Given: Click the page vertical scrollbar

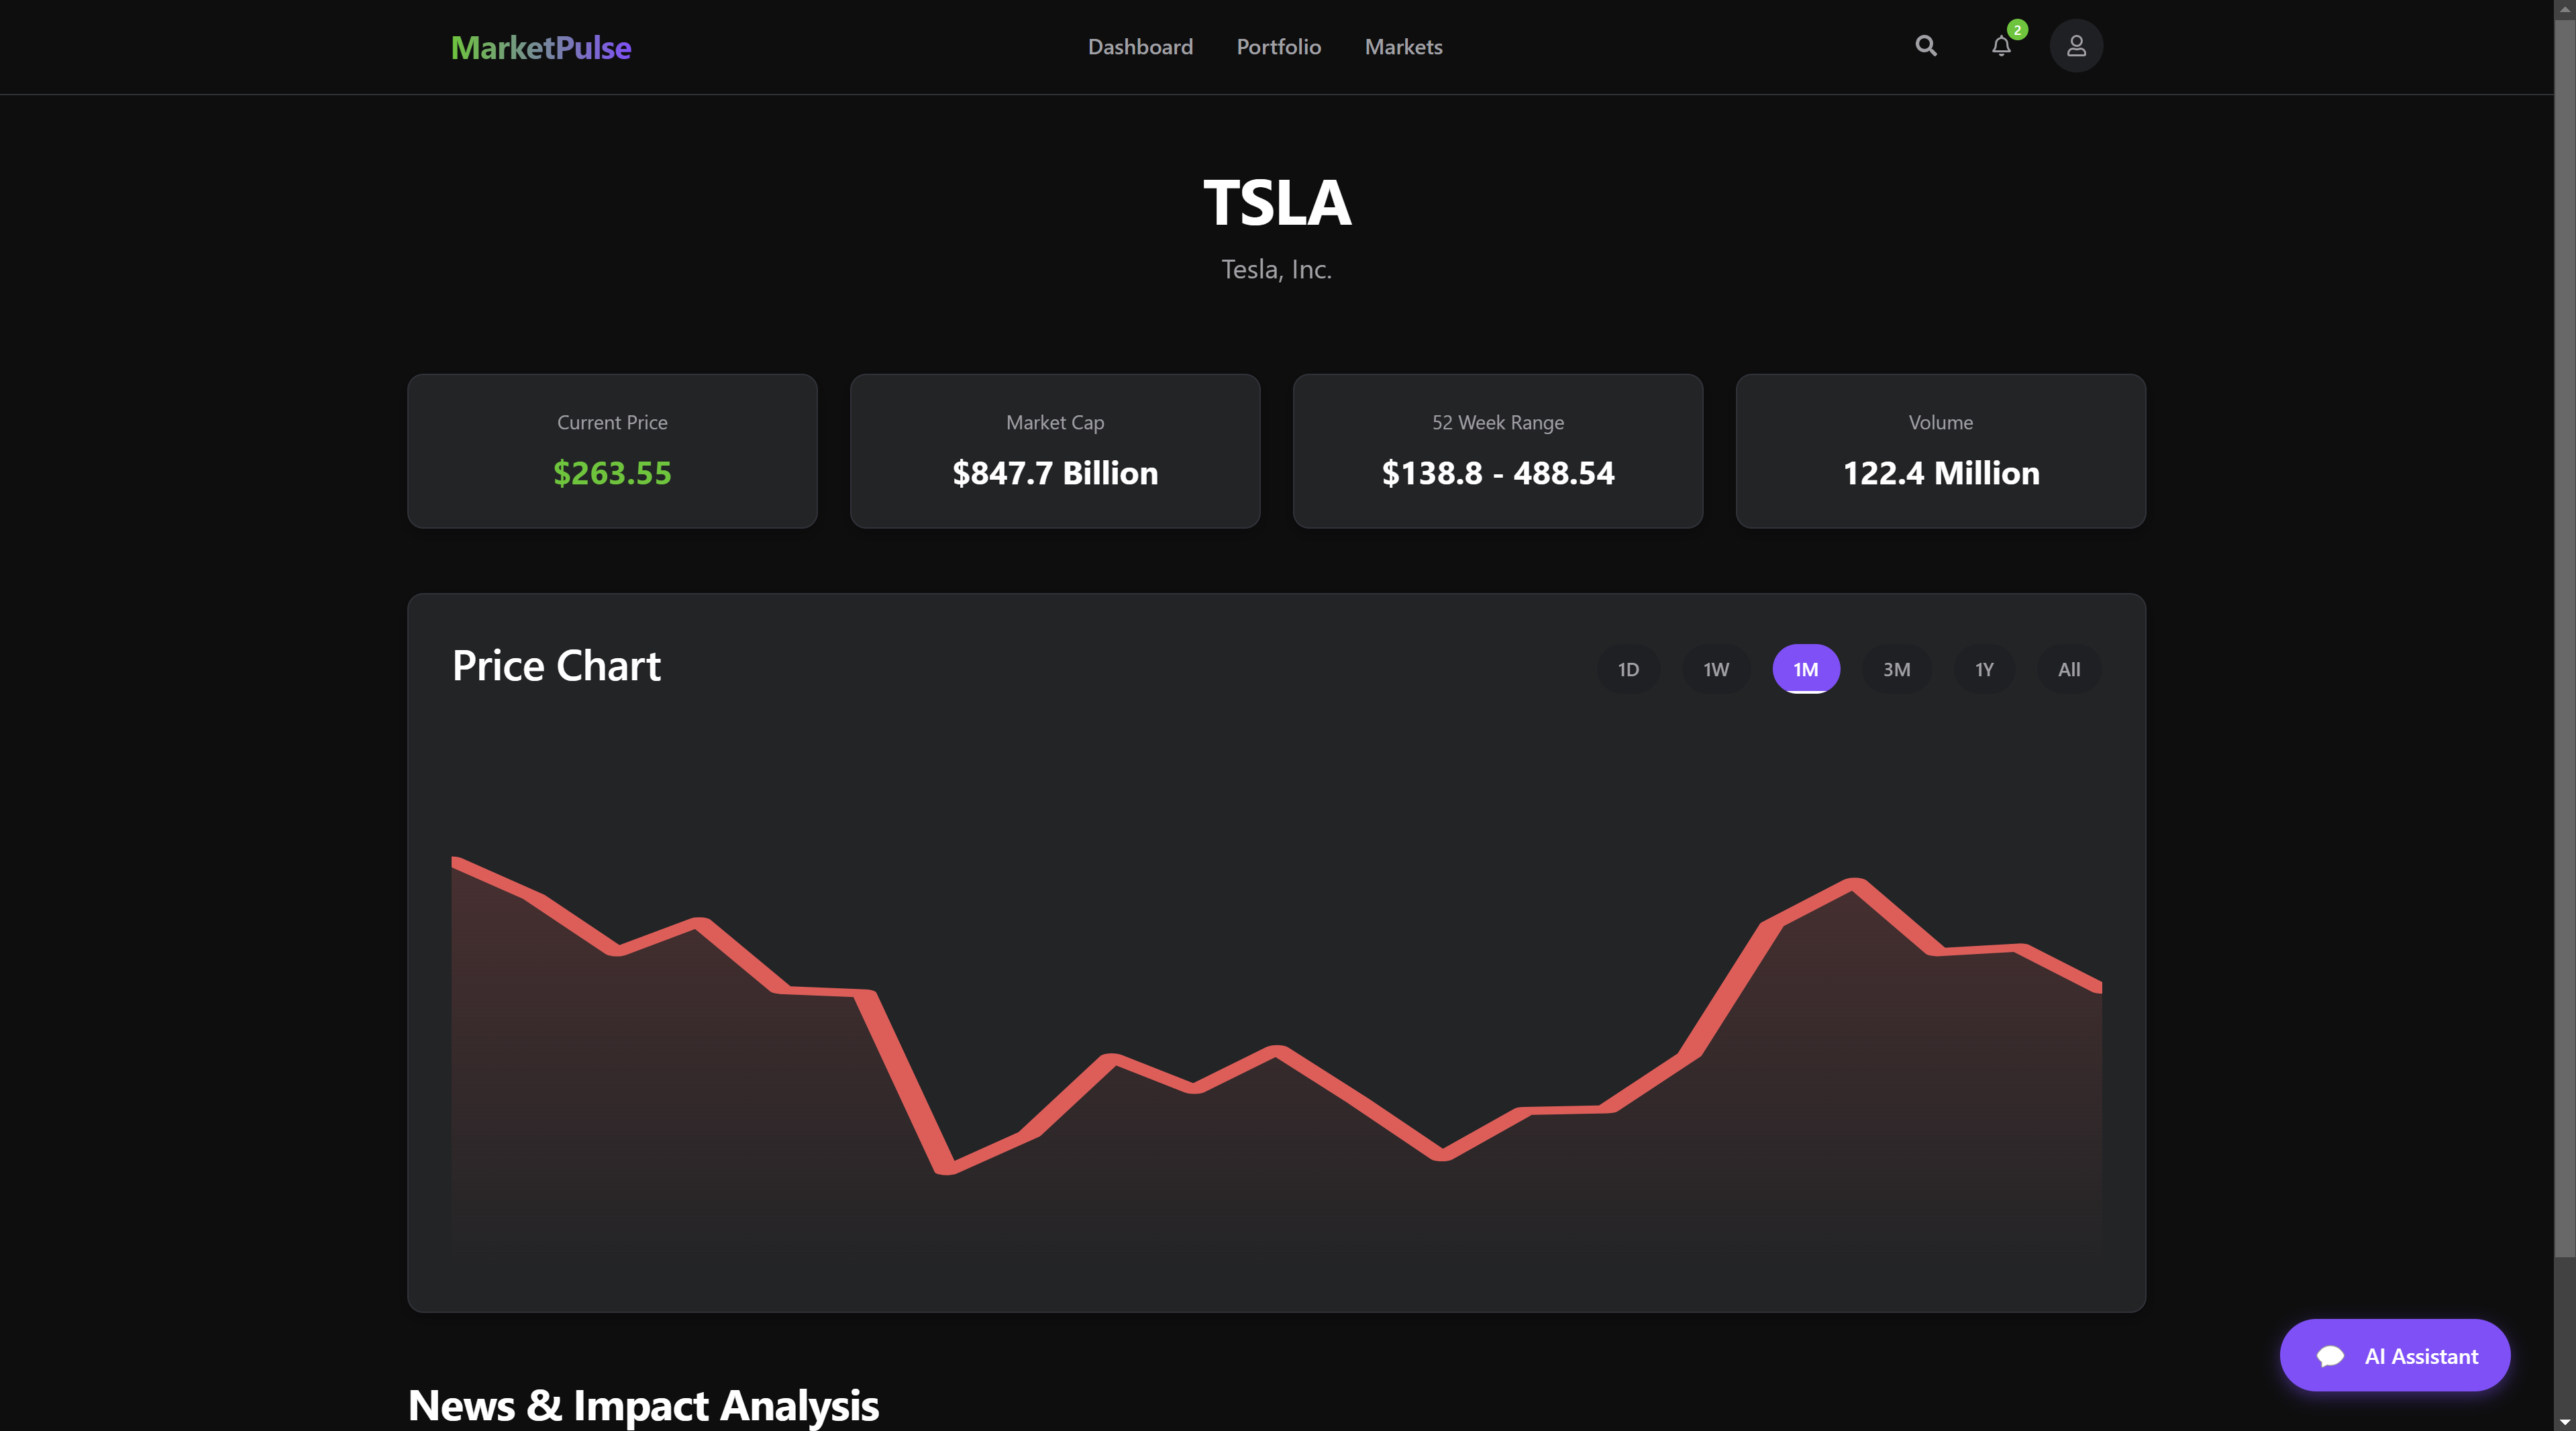Looking at the screenshot, I should click(2564, 640).
